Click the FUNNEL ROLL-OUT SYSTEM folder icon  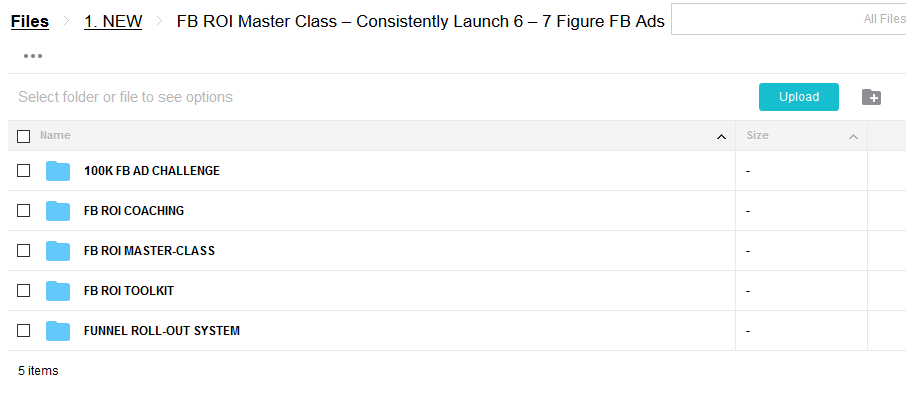click(x=58, y=331)
